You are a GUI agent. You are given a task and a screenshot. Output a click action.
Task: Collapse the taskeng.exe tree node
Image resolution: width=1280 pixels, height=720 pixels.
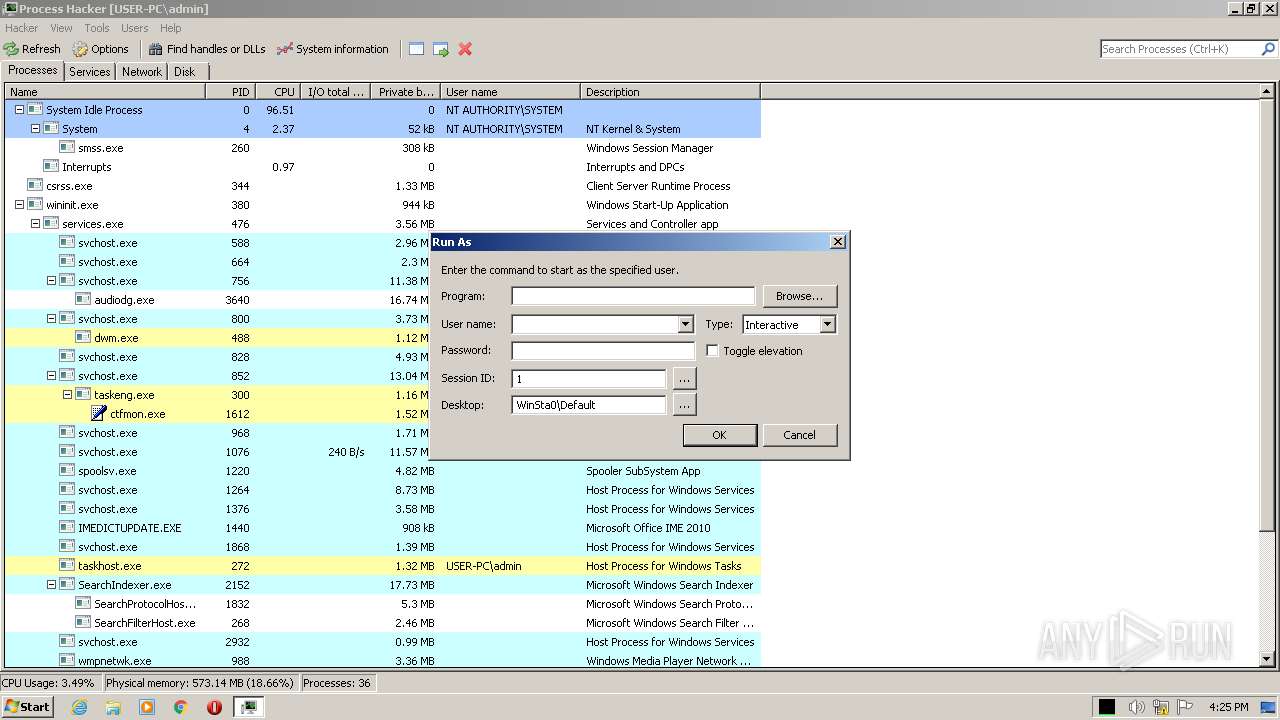[x=67, y=394]
